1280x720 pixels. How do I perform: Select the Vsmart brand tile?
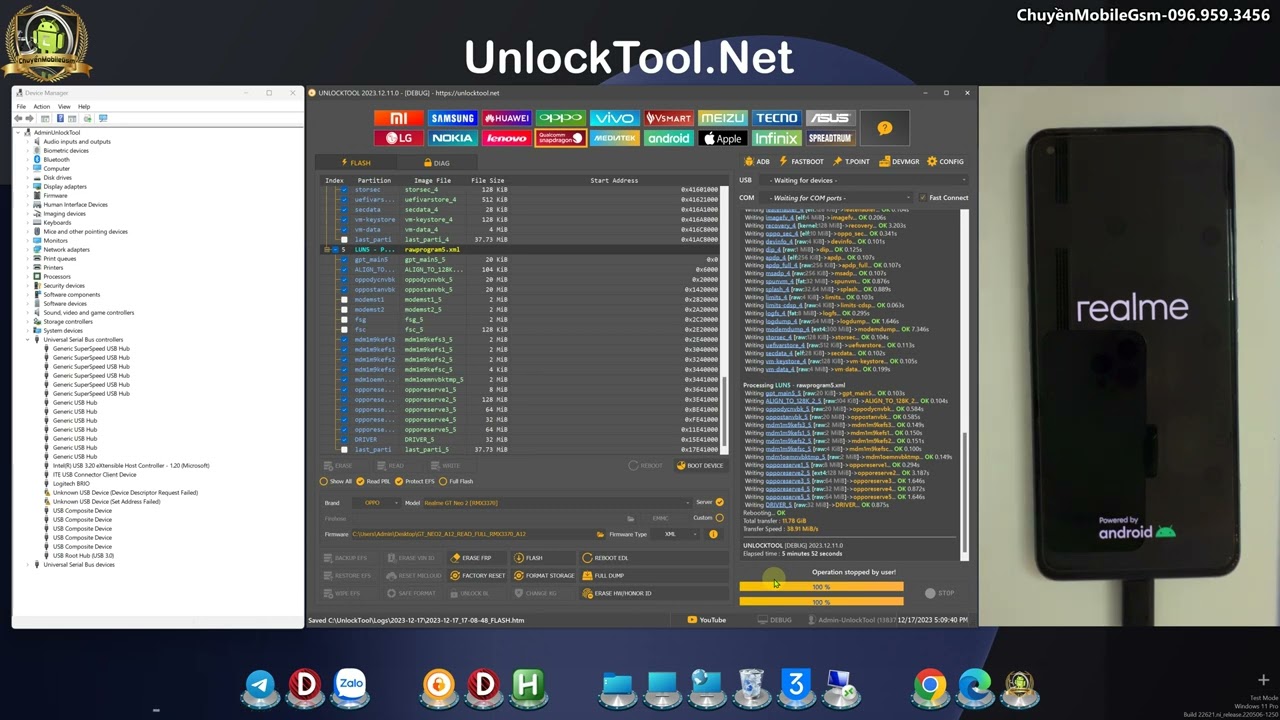(x=668, y=118)
